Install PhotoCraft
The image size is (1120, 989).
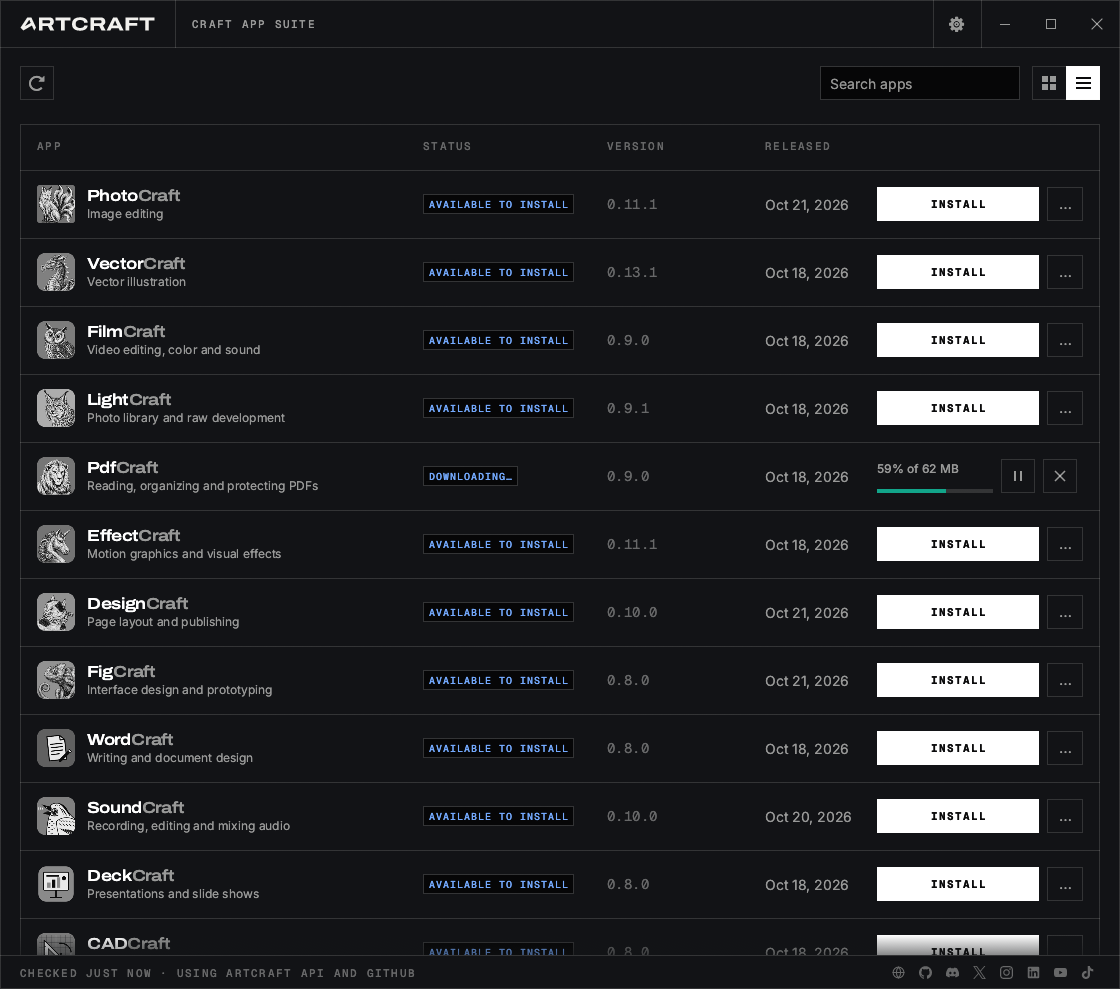957,204
